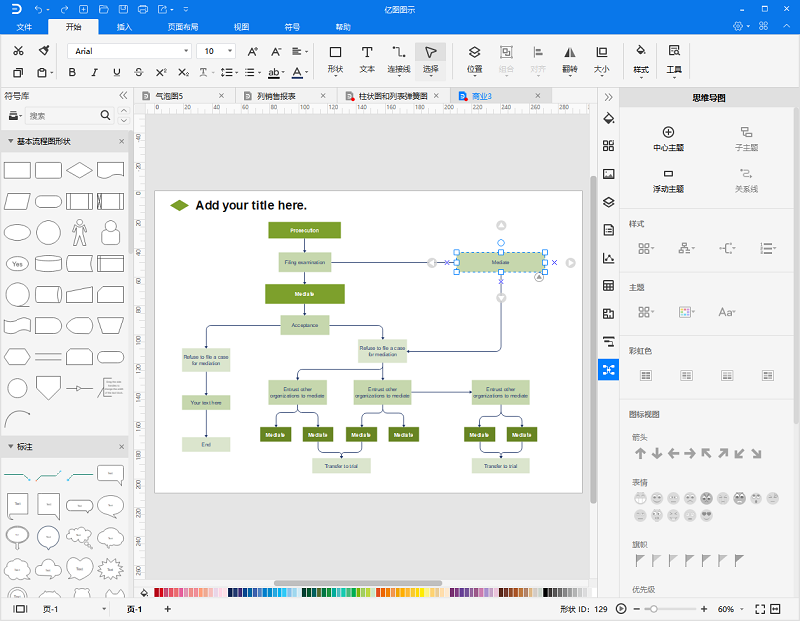
Task: Toggle underline formatting
Action: pos(117,72)
